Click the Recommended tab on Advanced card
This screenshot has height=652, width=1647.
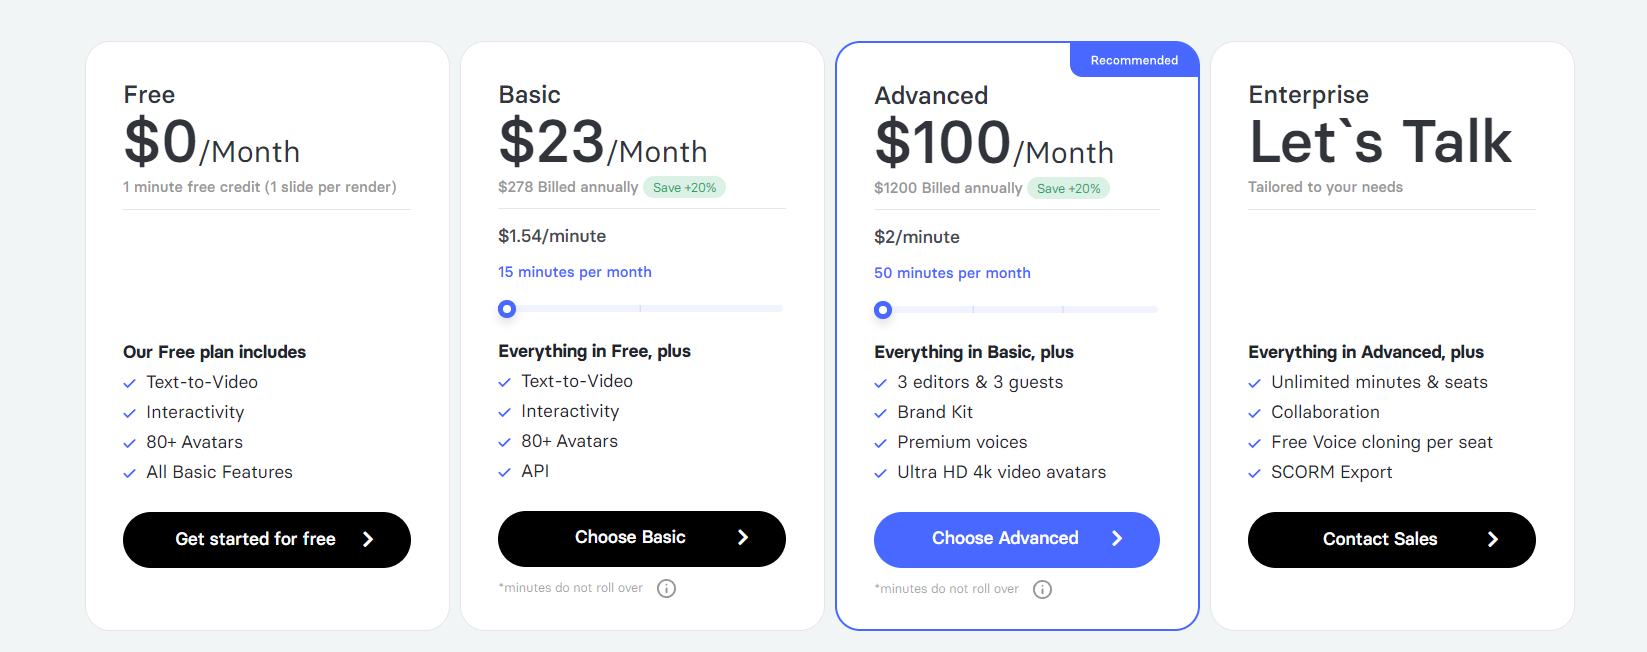[x=1134, y=59]
